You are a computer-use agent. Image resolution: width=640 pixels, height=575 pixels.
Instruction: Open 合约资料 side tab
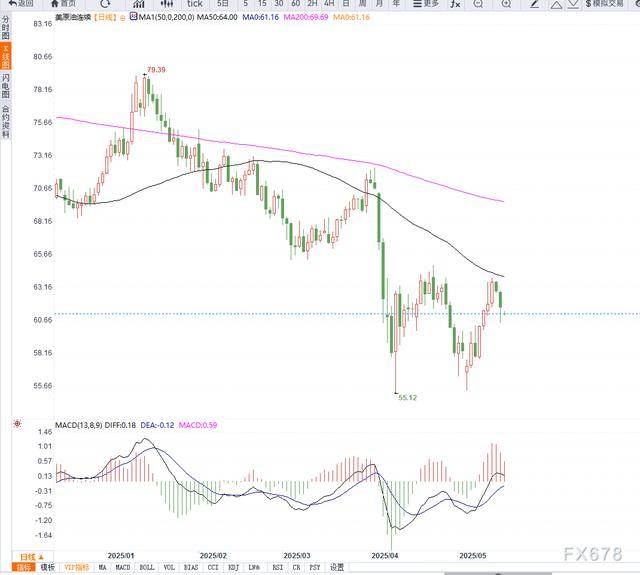tap(5, 122)
